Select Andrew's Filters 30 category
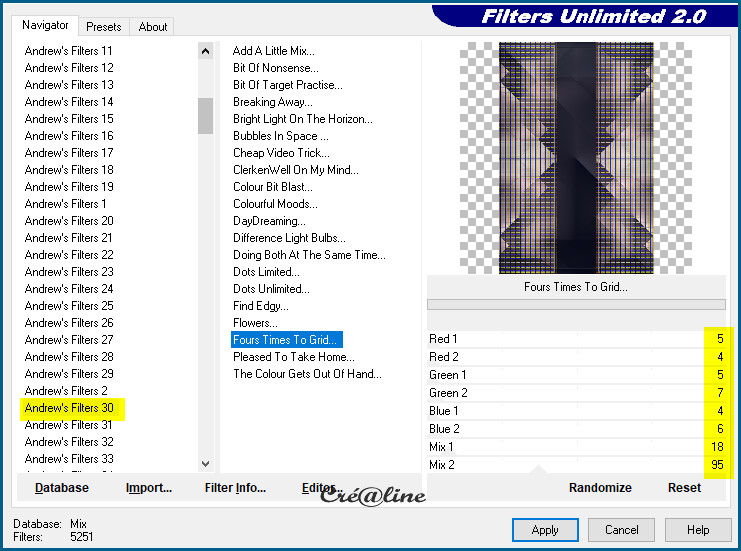This screenshot has width=741, height=551. pos(70,408)
